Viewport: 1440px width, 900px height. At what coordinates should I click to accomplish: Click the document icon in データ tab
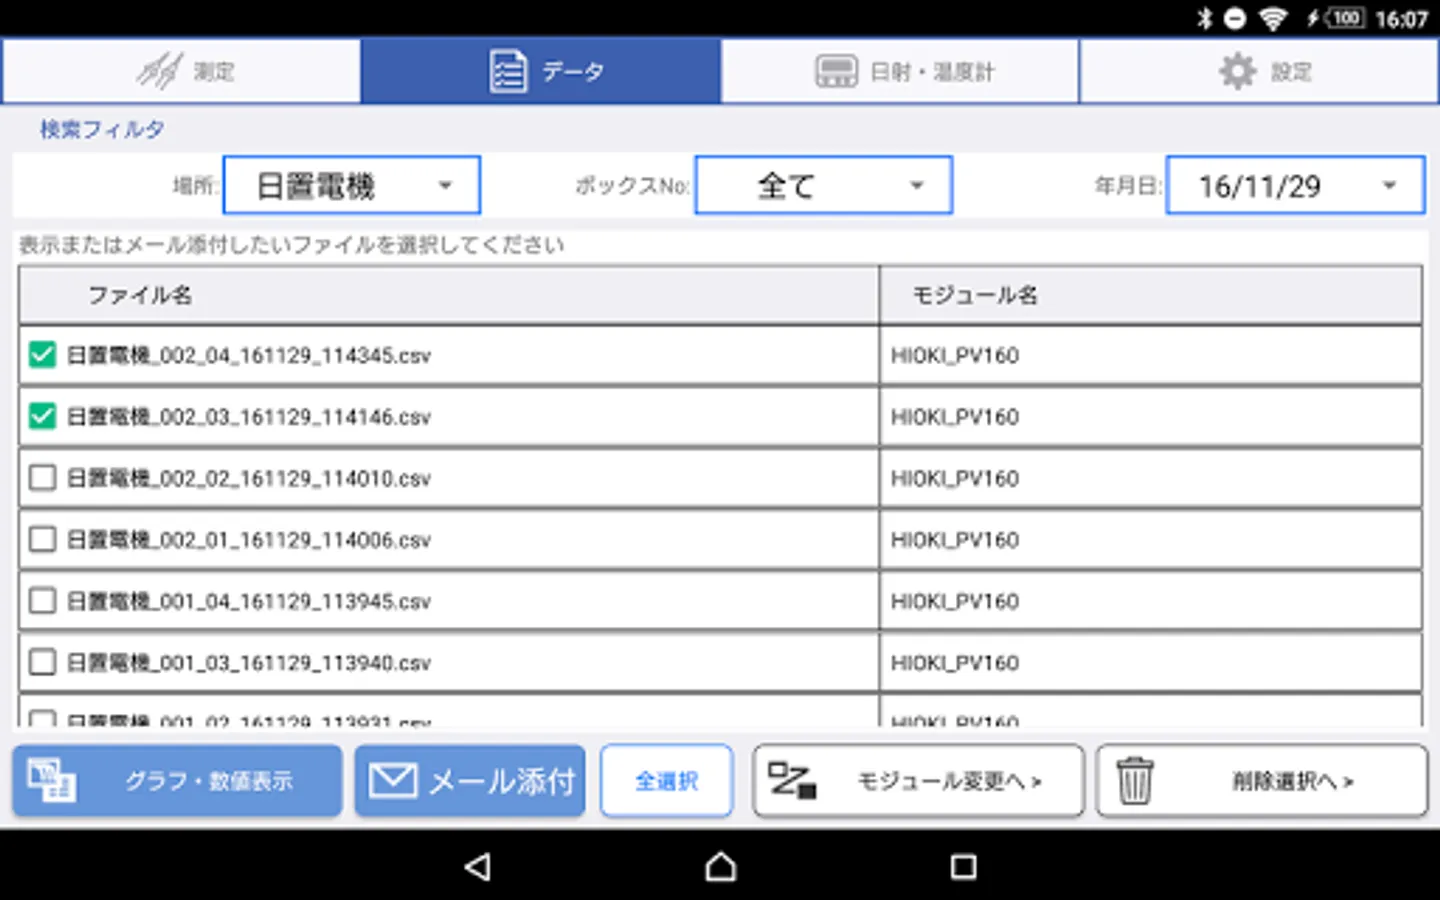pos(508,71)
